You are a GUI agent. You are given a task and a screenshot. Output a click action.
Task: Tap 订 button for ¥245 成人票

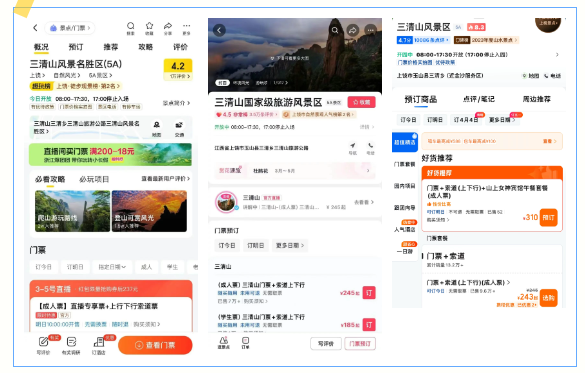(x=369, y=293)
